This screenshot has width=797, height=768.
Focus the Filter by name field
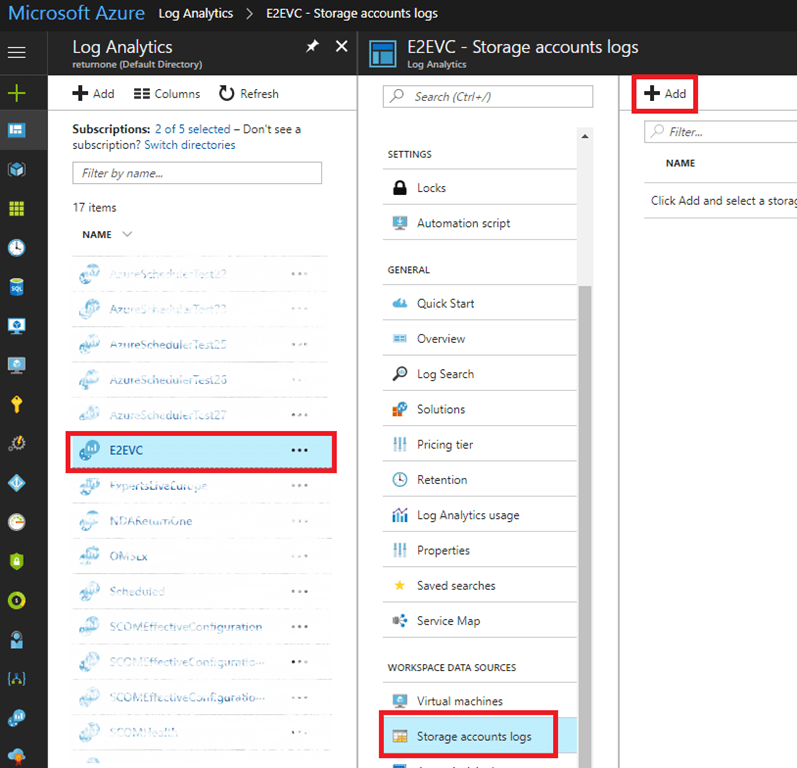pos(197,173)
